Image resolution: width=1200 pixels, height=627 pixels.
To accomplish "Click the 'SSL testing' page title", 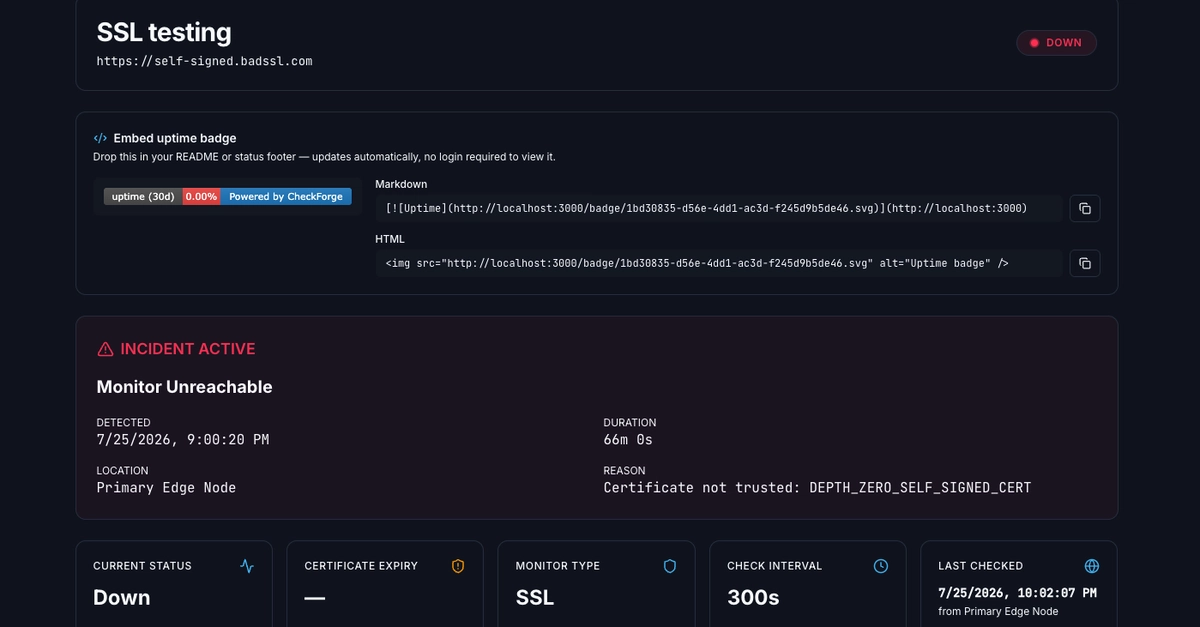I will pyautogui.click(x=164, y=32).
